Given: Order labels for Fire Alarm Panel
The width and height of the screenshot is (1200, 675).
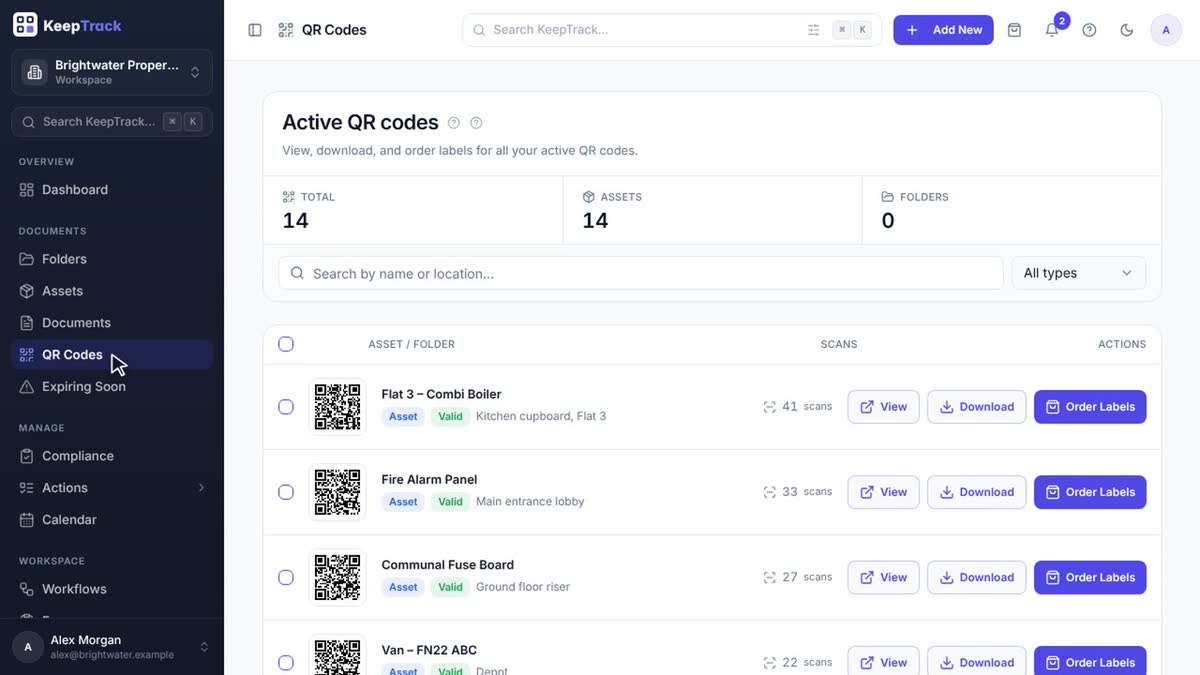Looking at the screenshot, I should click(1090, 492).
